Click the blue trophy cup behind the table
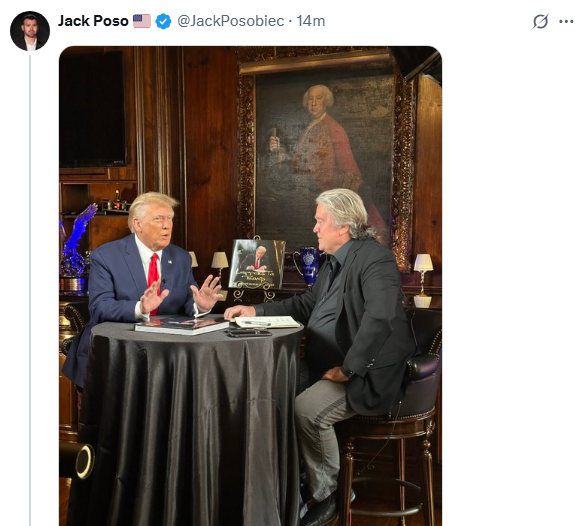Image resolution: width=583 pixels, height=526 pixels. click(309, 266)
